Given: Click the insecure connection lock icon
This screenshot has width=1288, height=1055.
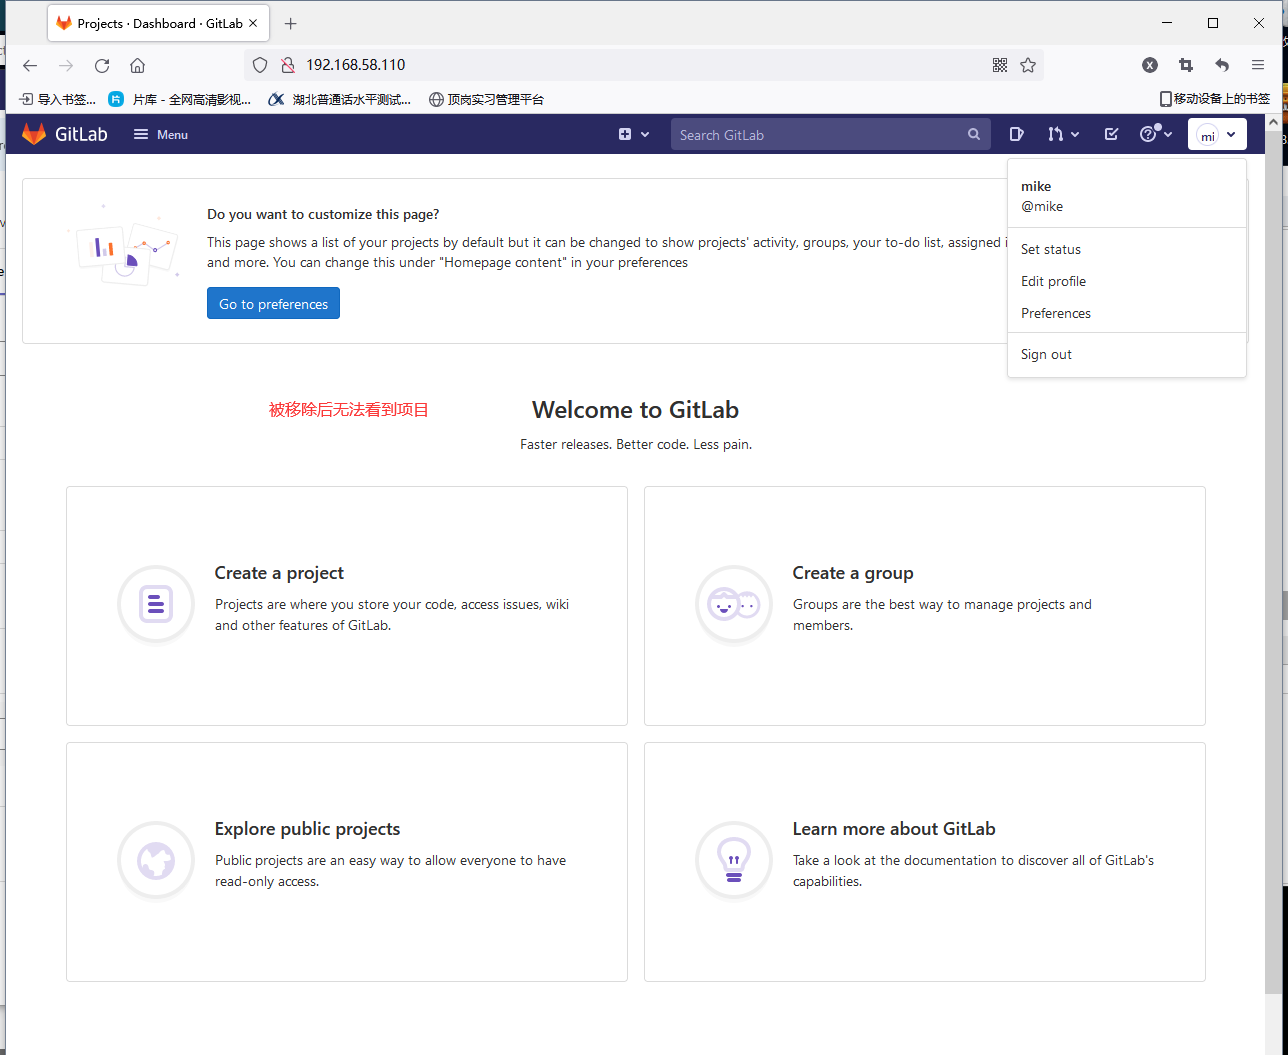Looking at the screenshot, I should (x=287, y=65).
